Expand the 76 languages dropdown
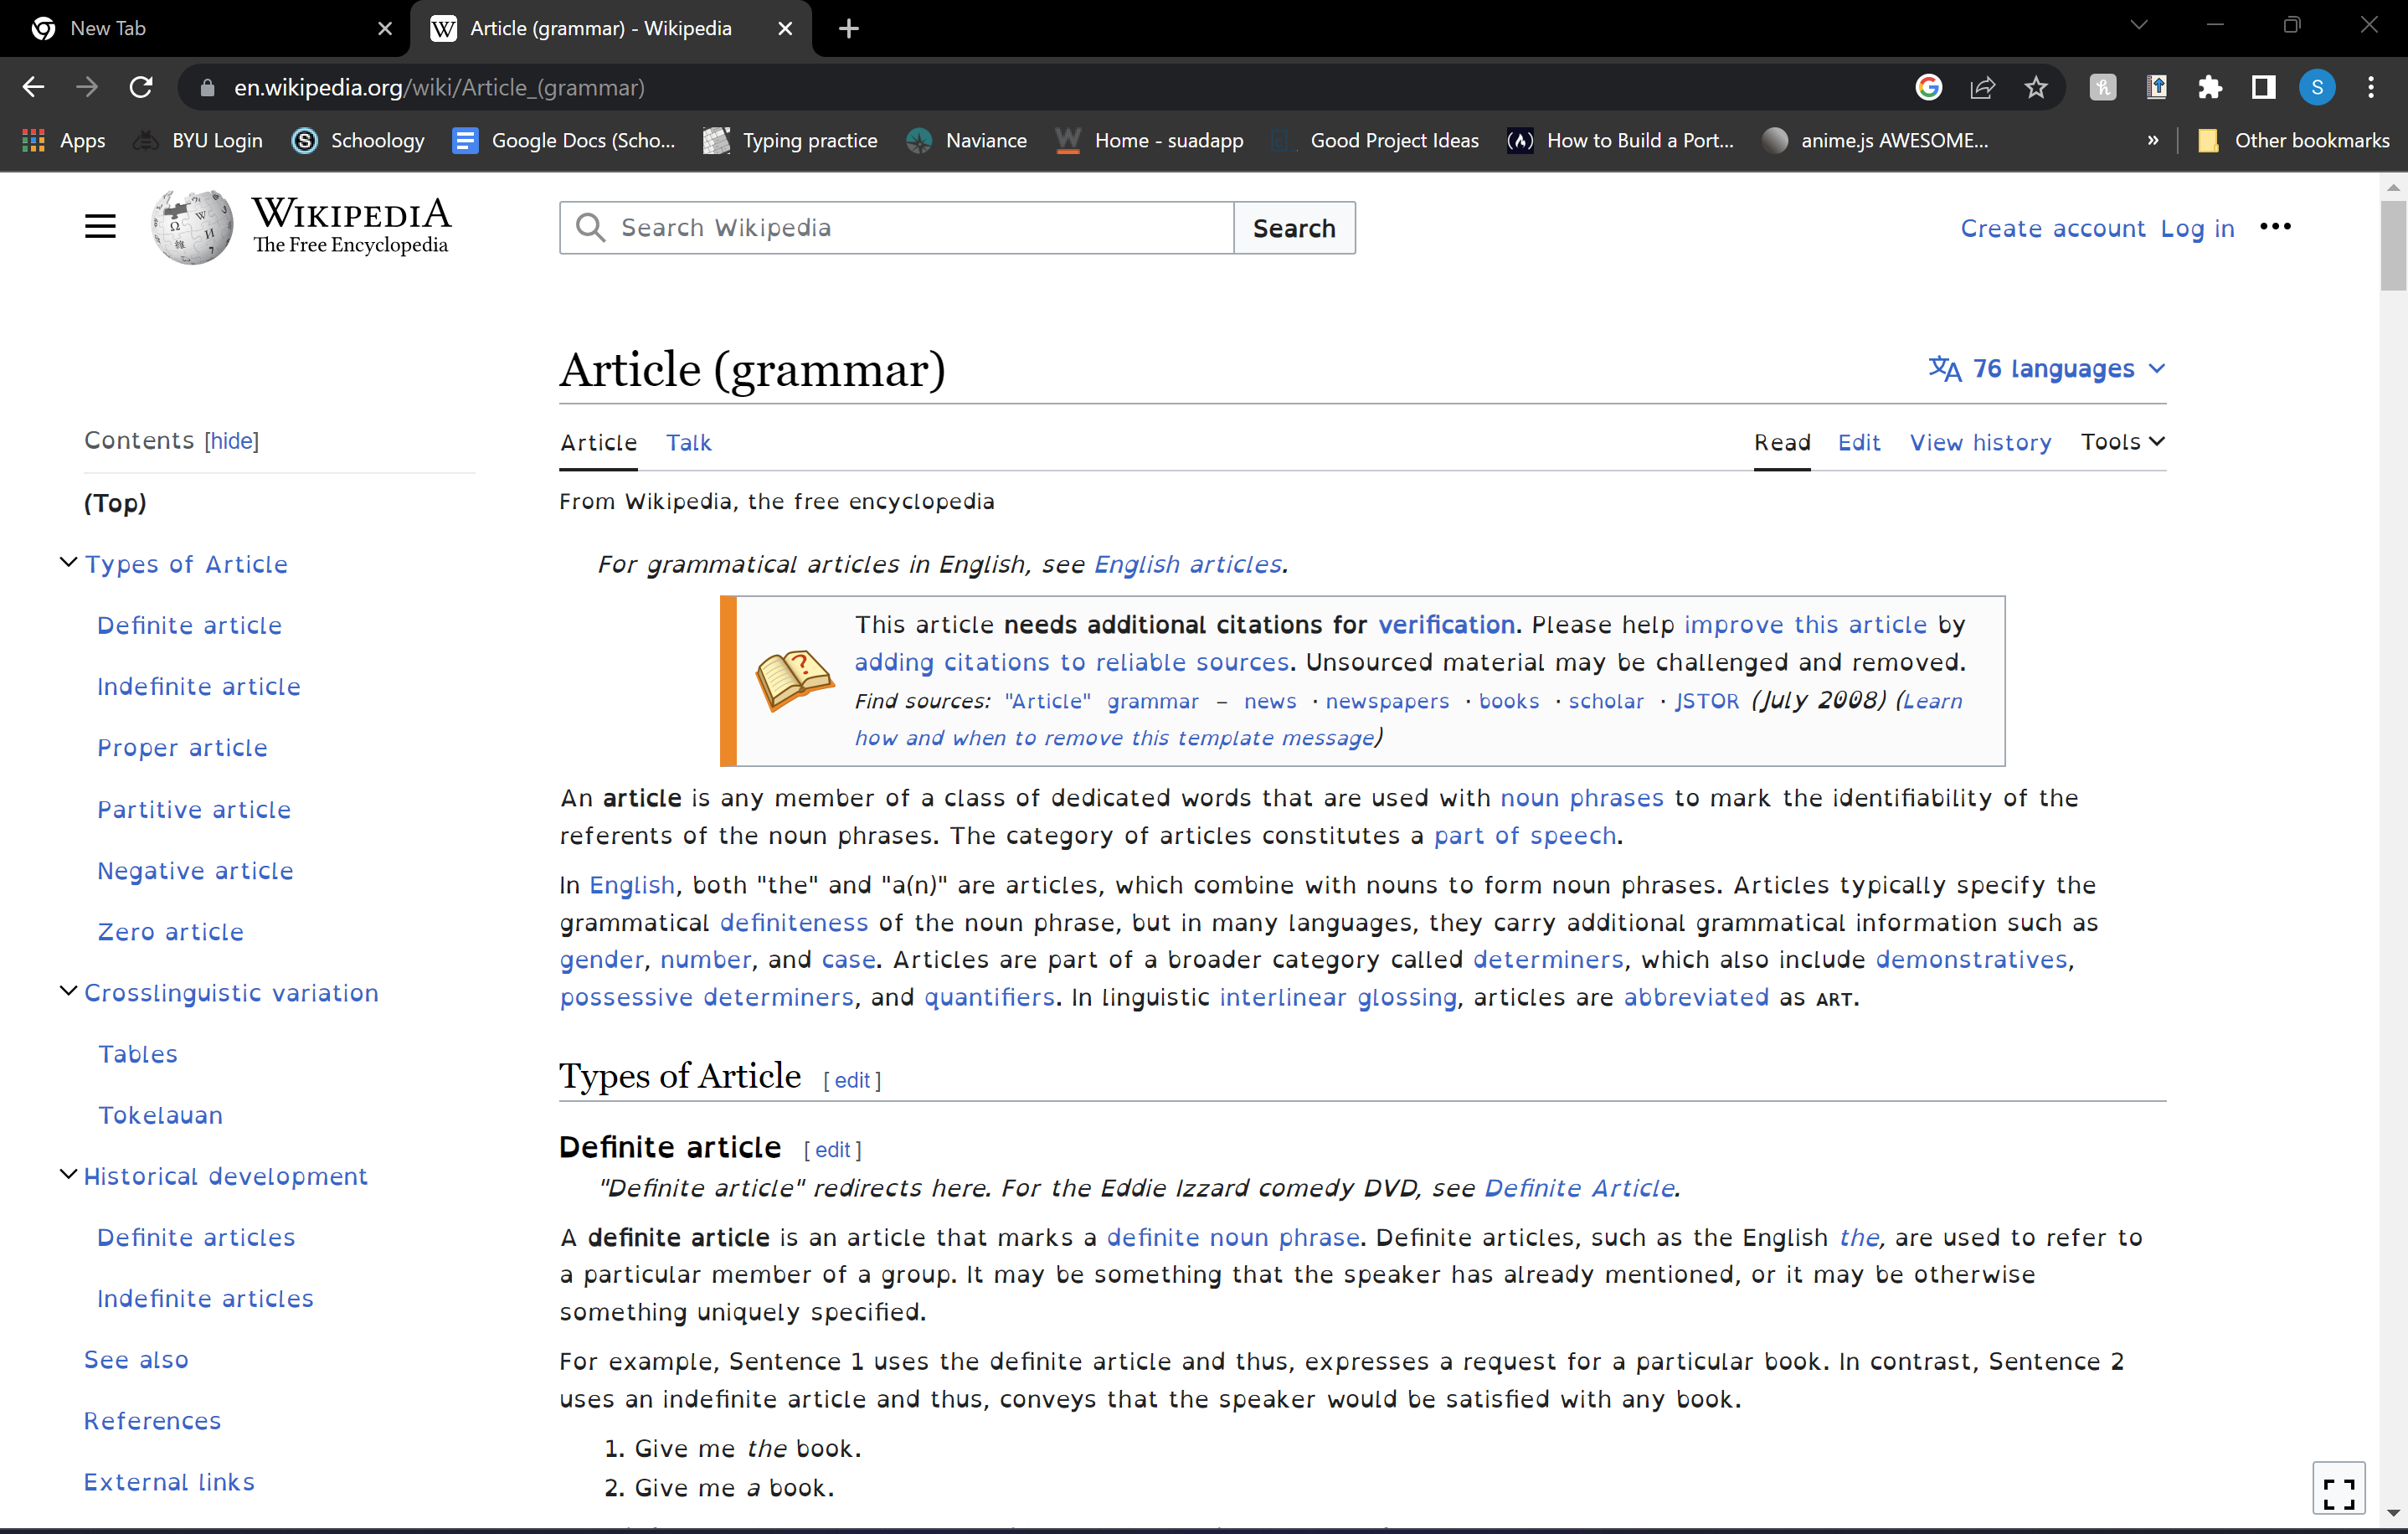 tap(2047, 369)
